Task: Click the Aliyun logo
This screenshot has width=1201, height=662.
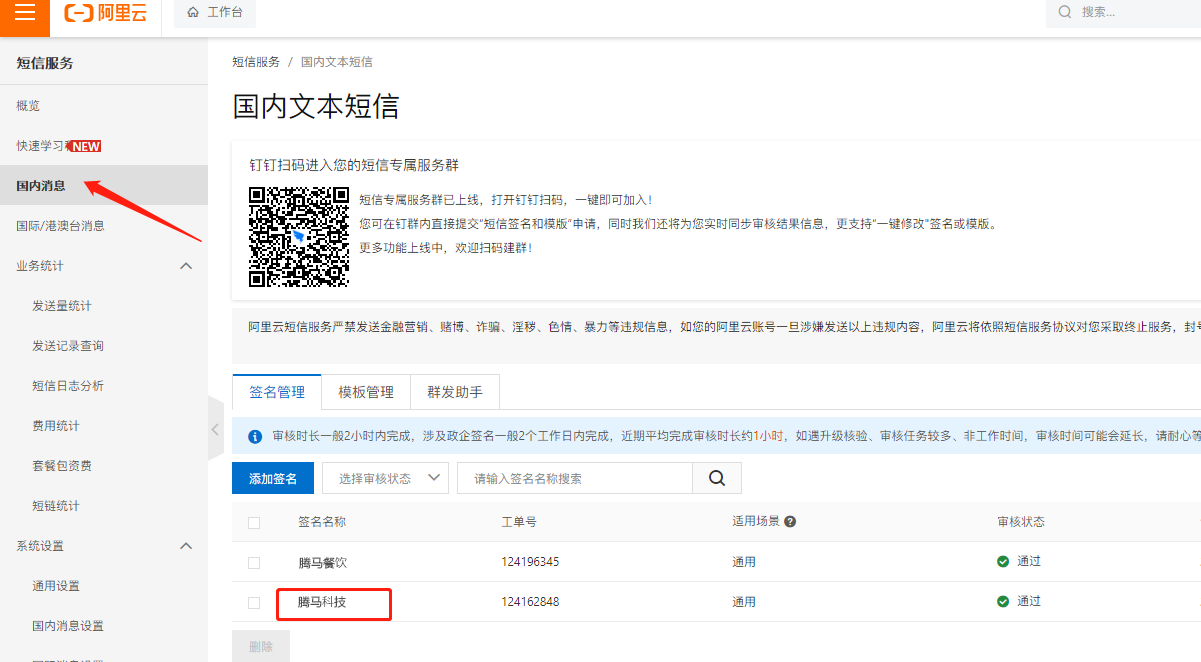Action: coord(105,13)
